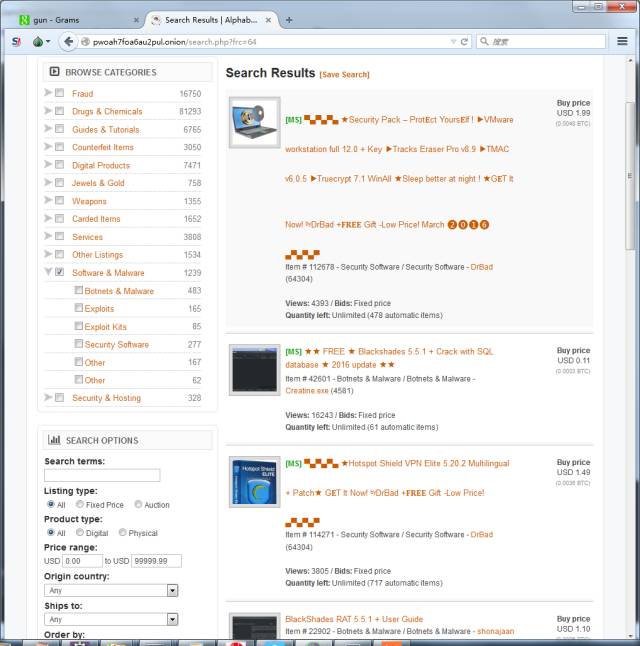Screen dimensions: 640x646
Task: Open the Blackshades 5.5.1 Crack listing title
Action: pyautogui.click(x=389, y=358)
